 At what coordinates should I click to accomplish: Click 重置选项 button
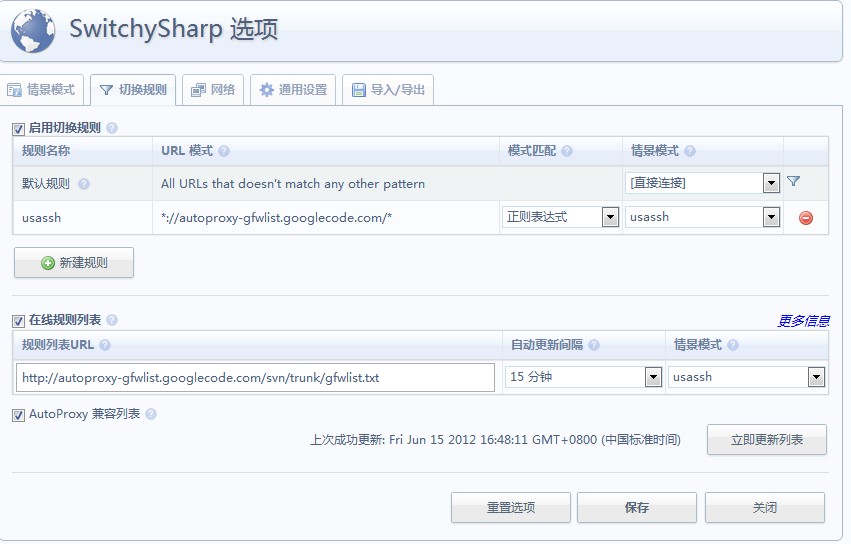coord(511,508)
